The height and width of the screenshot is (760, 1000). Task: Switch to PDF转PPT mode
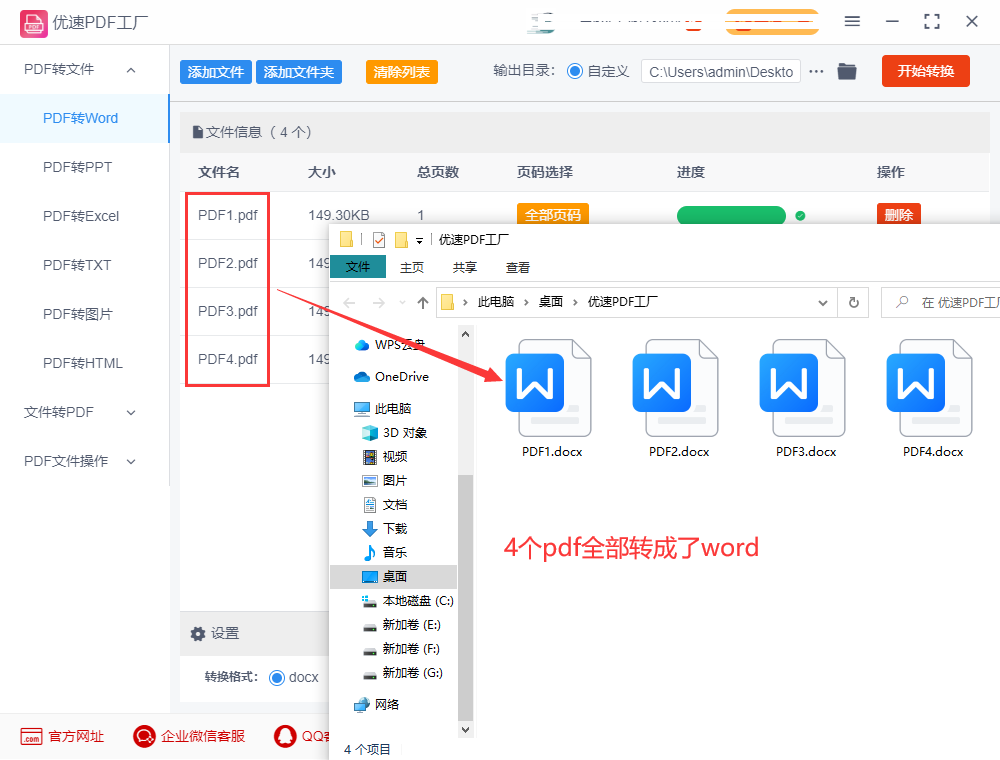coord(77,168)
